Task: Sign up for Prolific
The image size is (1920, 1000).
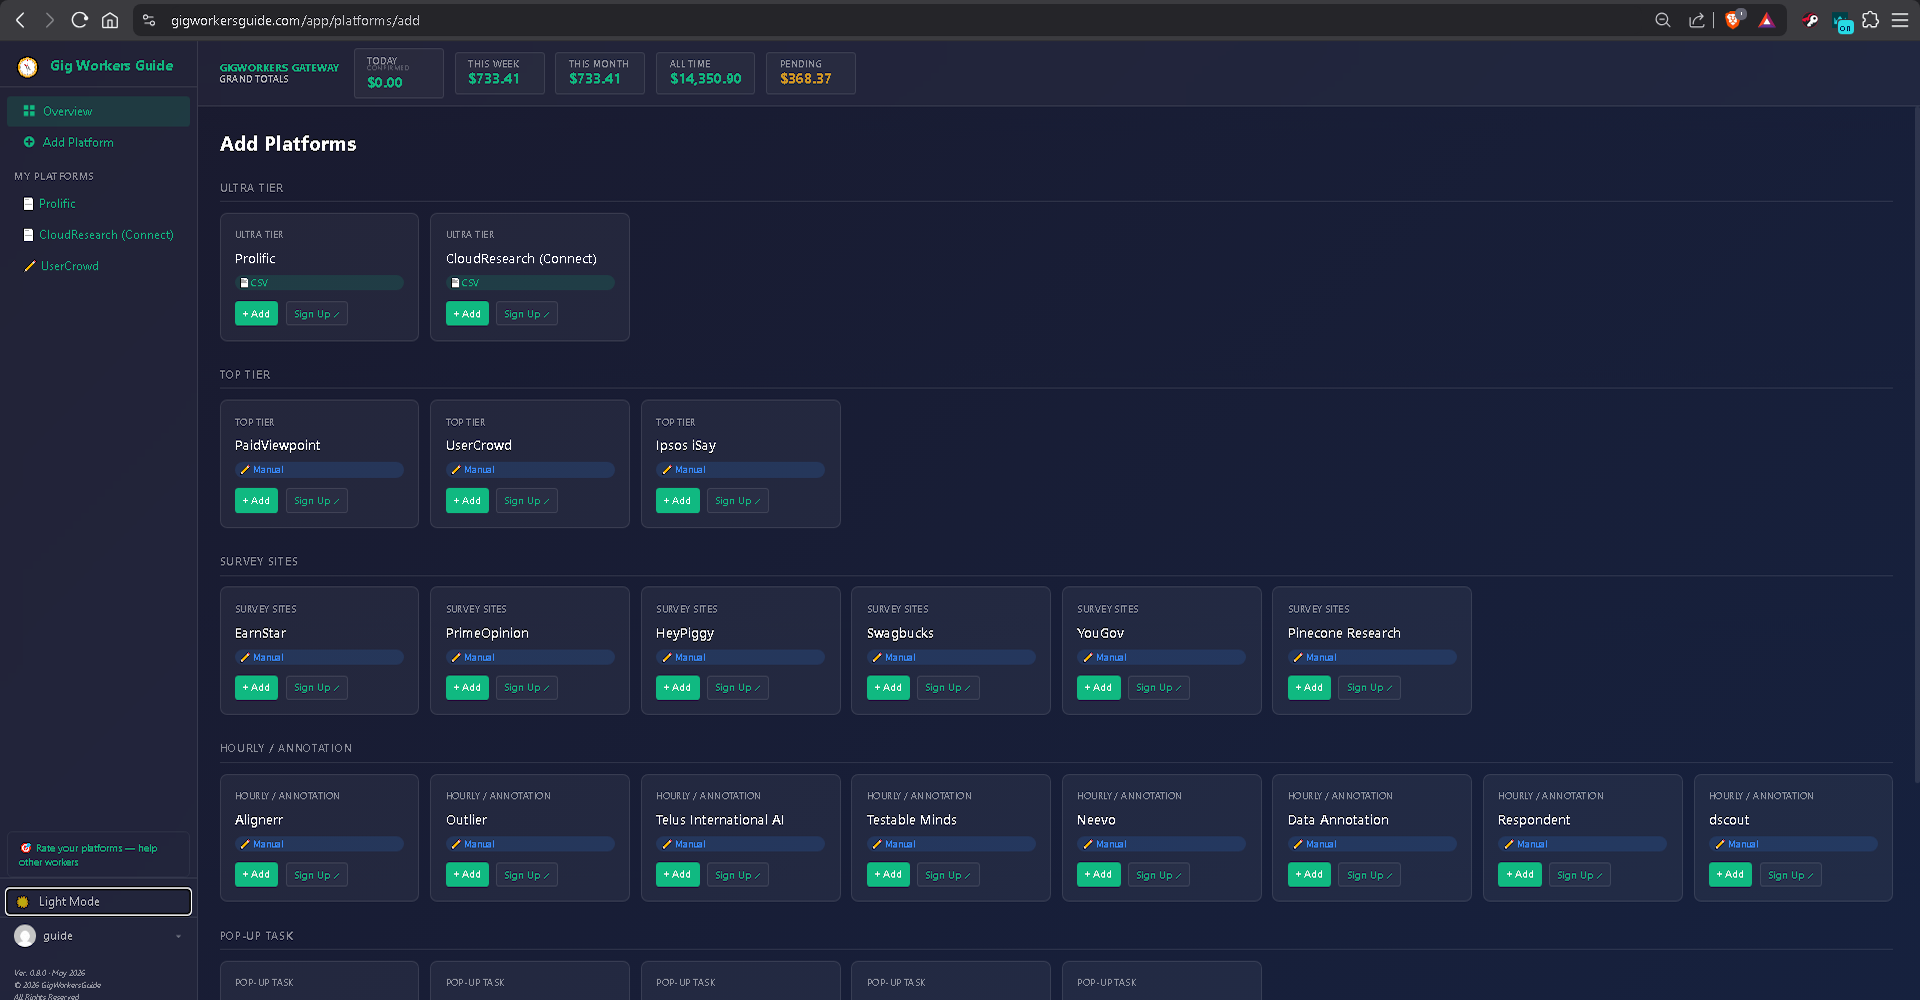Action: tap(317, 314)
